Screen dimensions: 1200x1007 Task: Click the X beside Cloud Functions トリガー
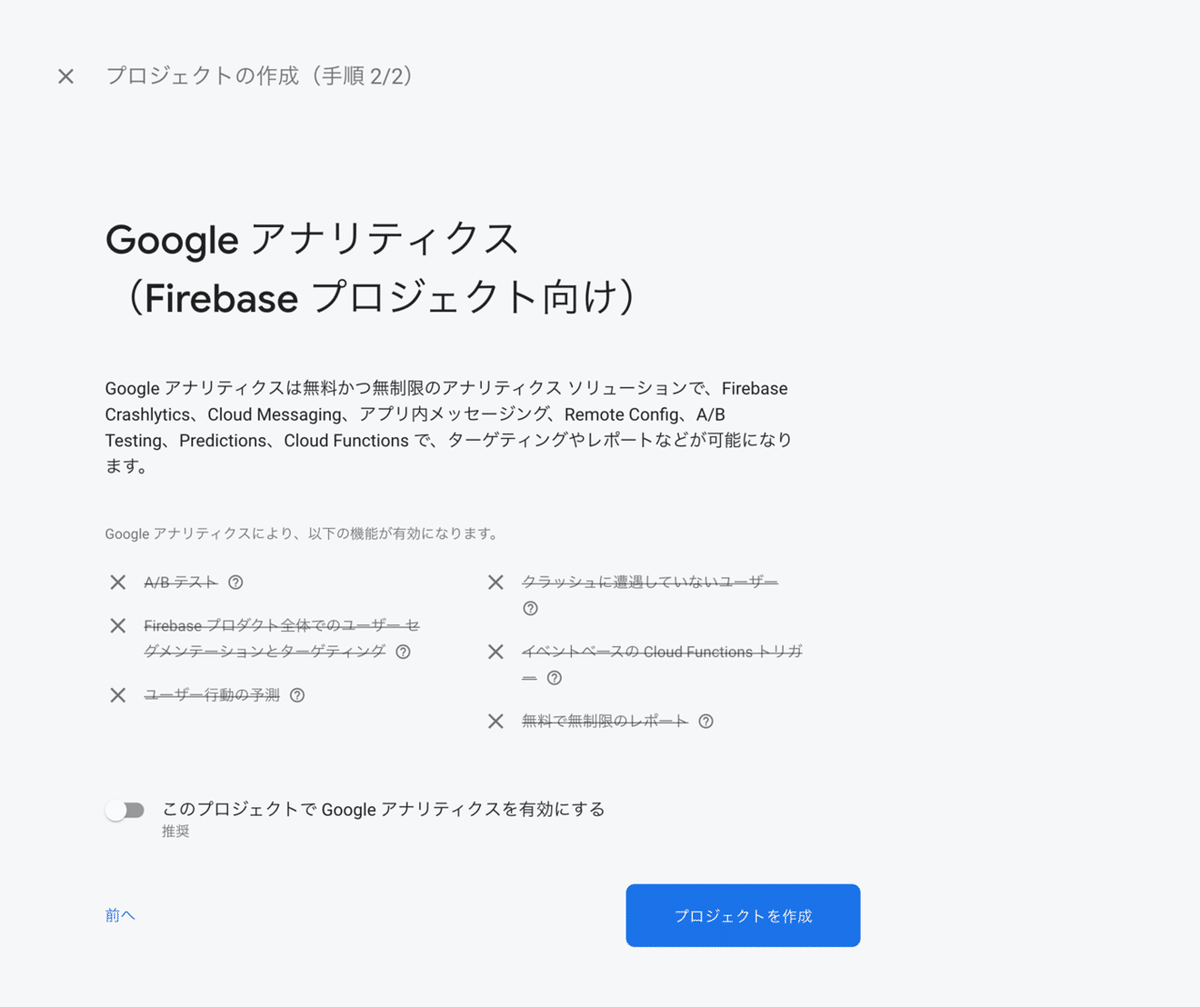click(x=495, y=651)
